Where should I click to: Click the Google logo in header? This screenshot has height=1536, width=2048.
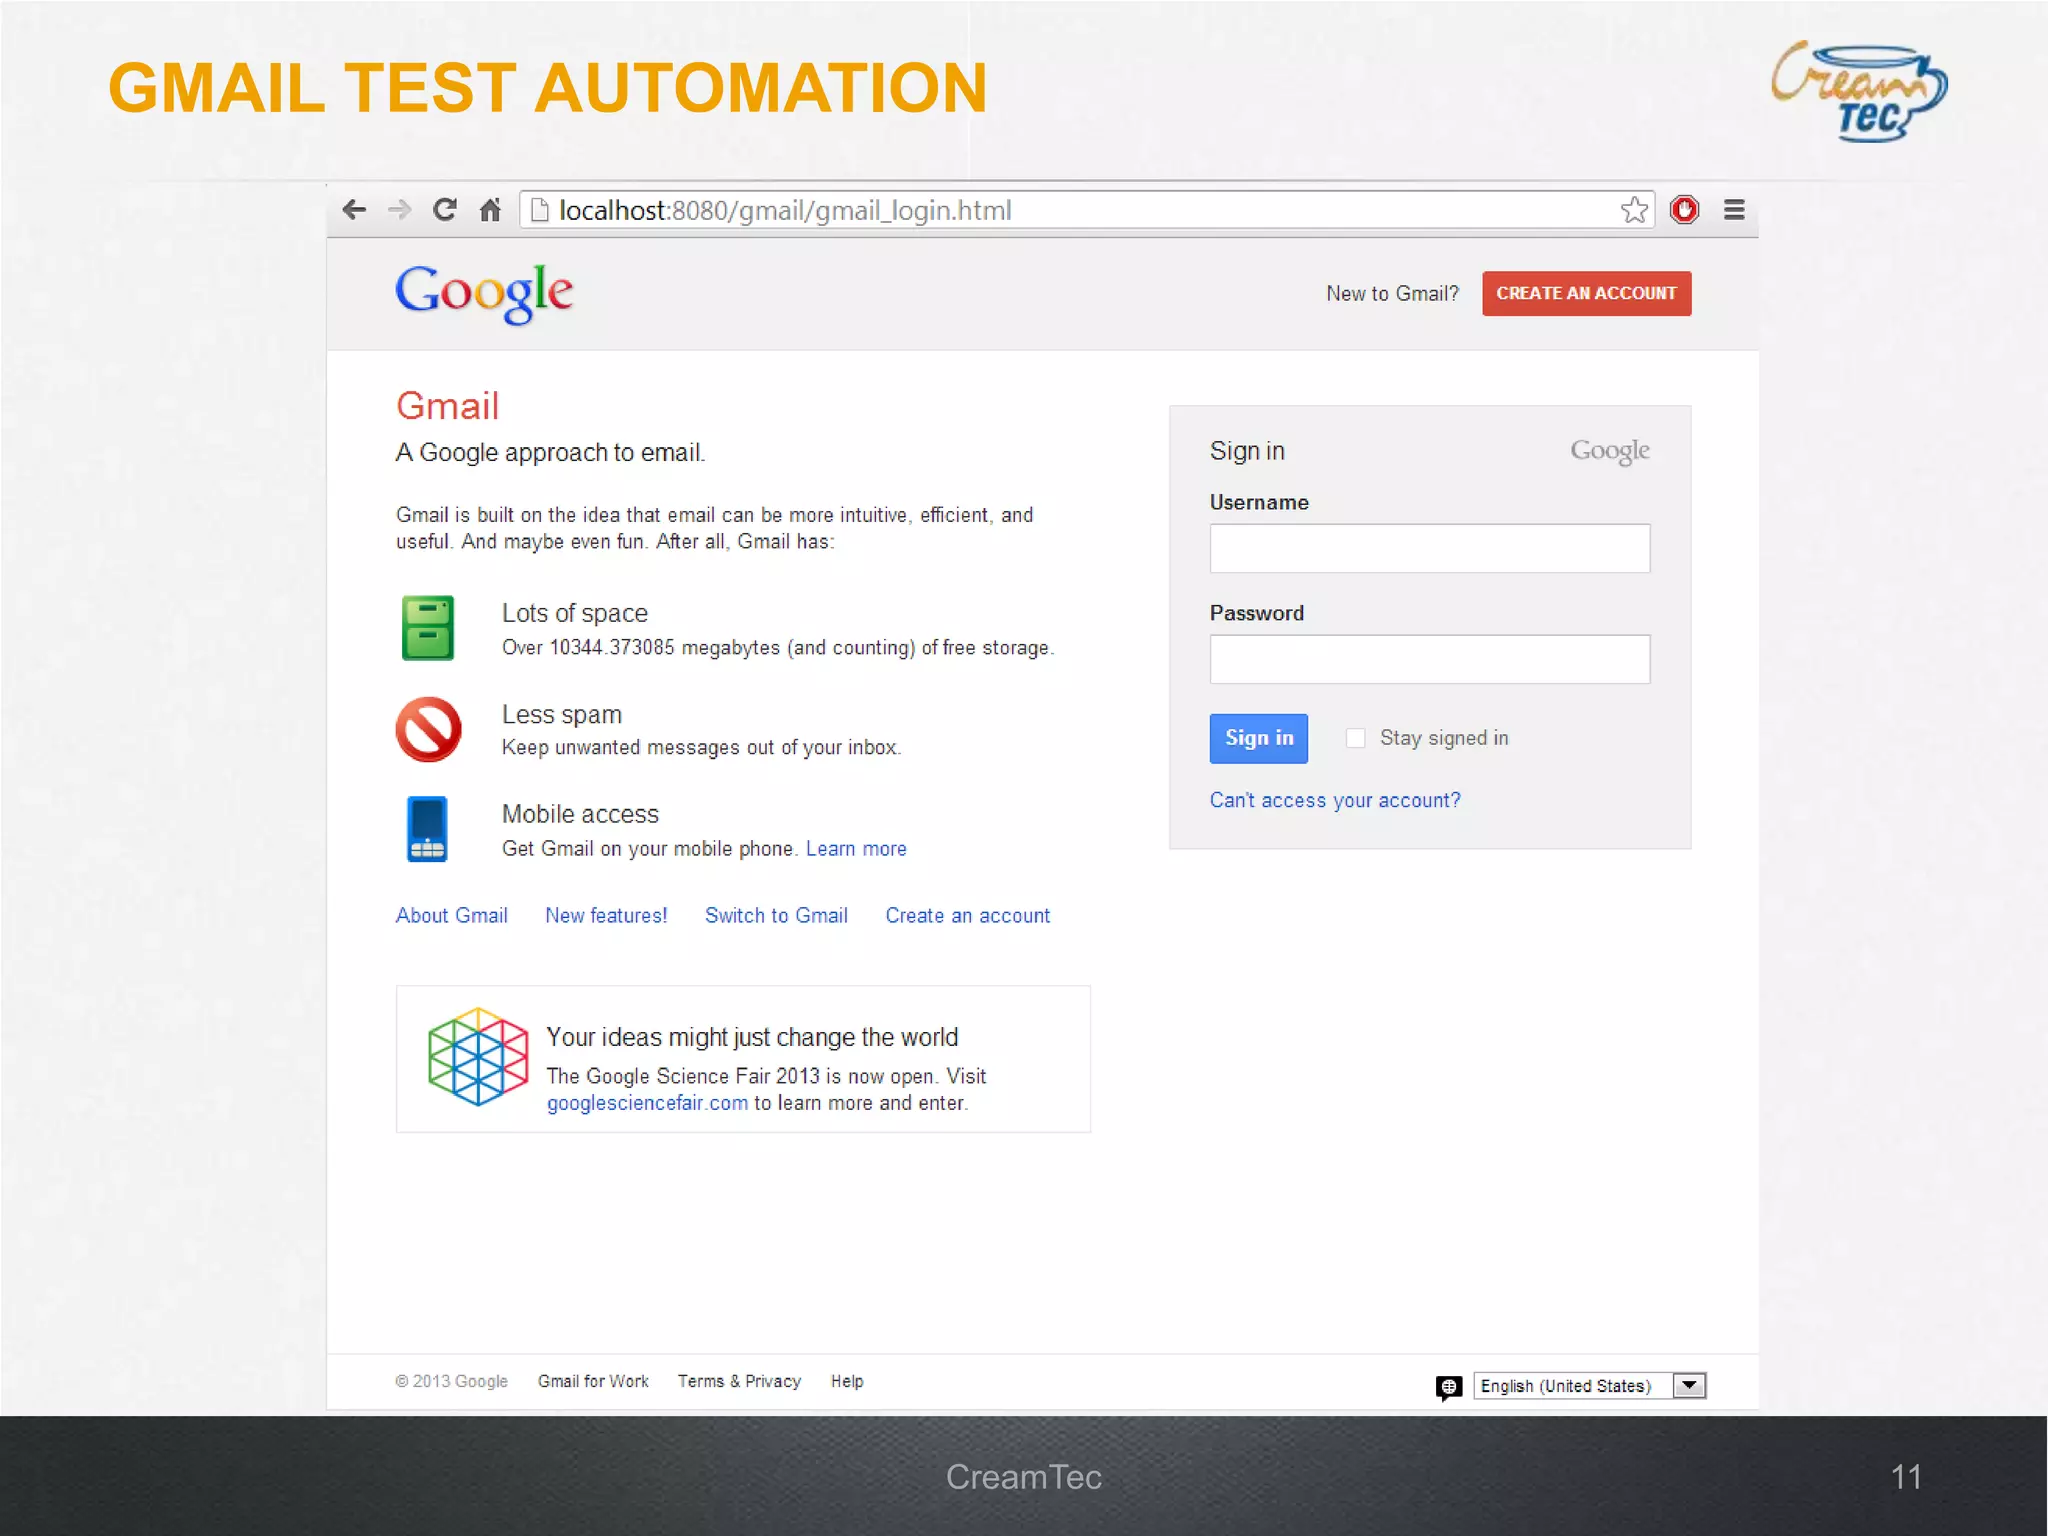pos(484,294)
